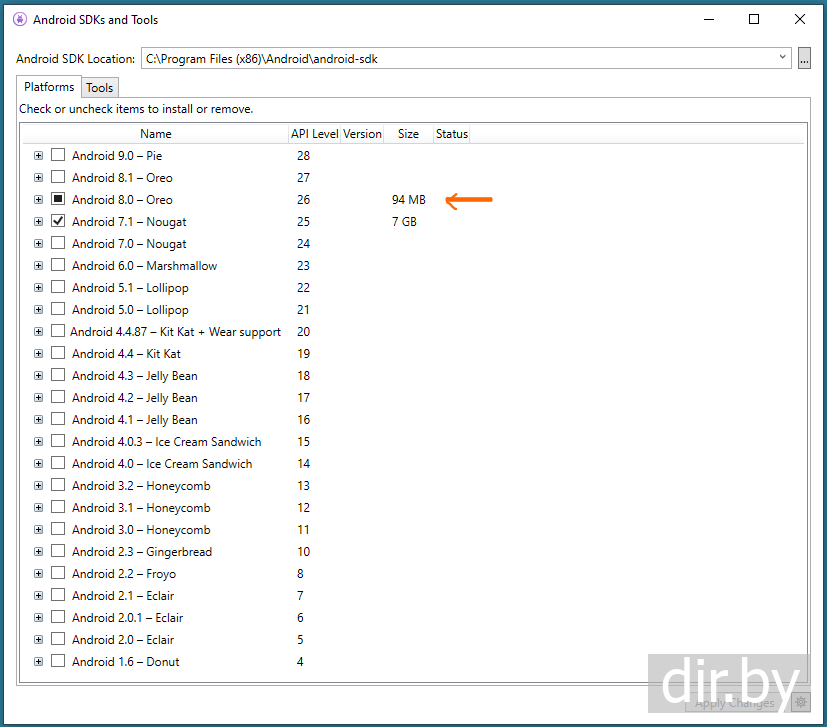Click the Android SDKs window title icon
Viewport: 827px width, 727px height.
[20, 19]
